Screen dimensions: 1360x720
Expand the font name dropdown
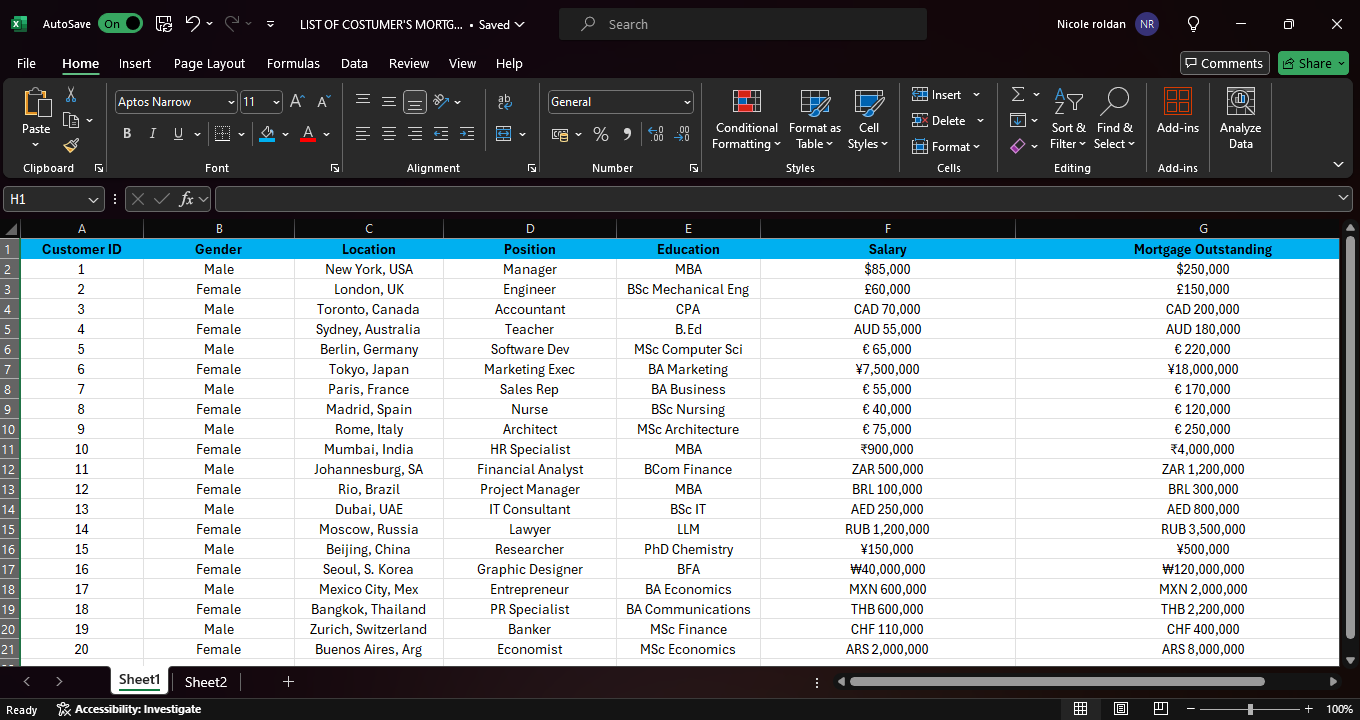pyautogui.click(x=231, y=102)
